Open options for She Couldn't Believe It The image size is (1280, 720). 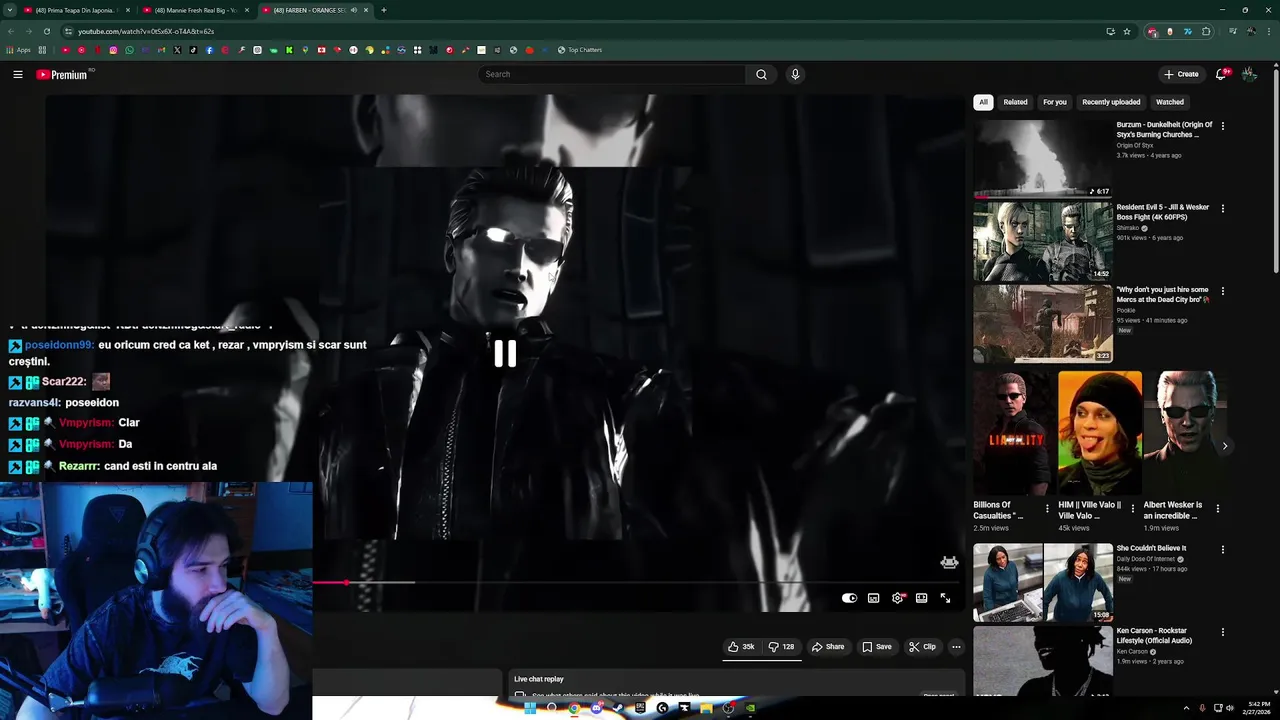pos(1222,549)
